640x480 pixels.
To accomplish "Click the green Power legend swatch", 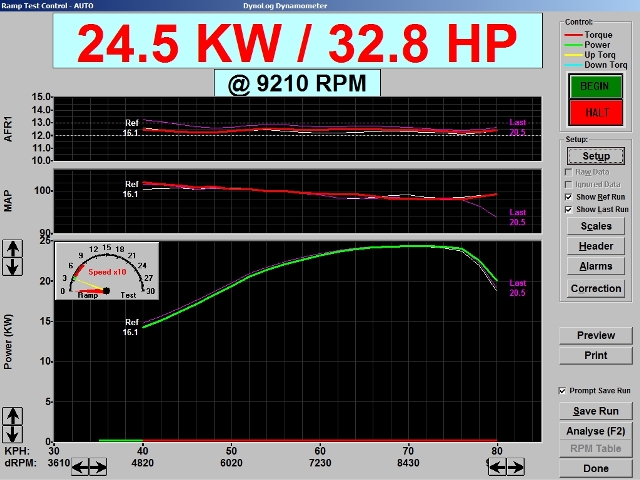I will (x=573, y=45).
